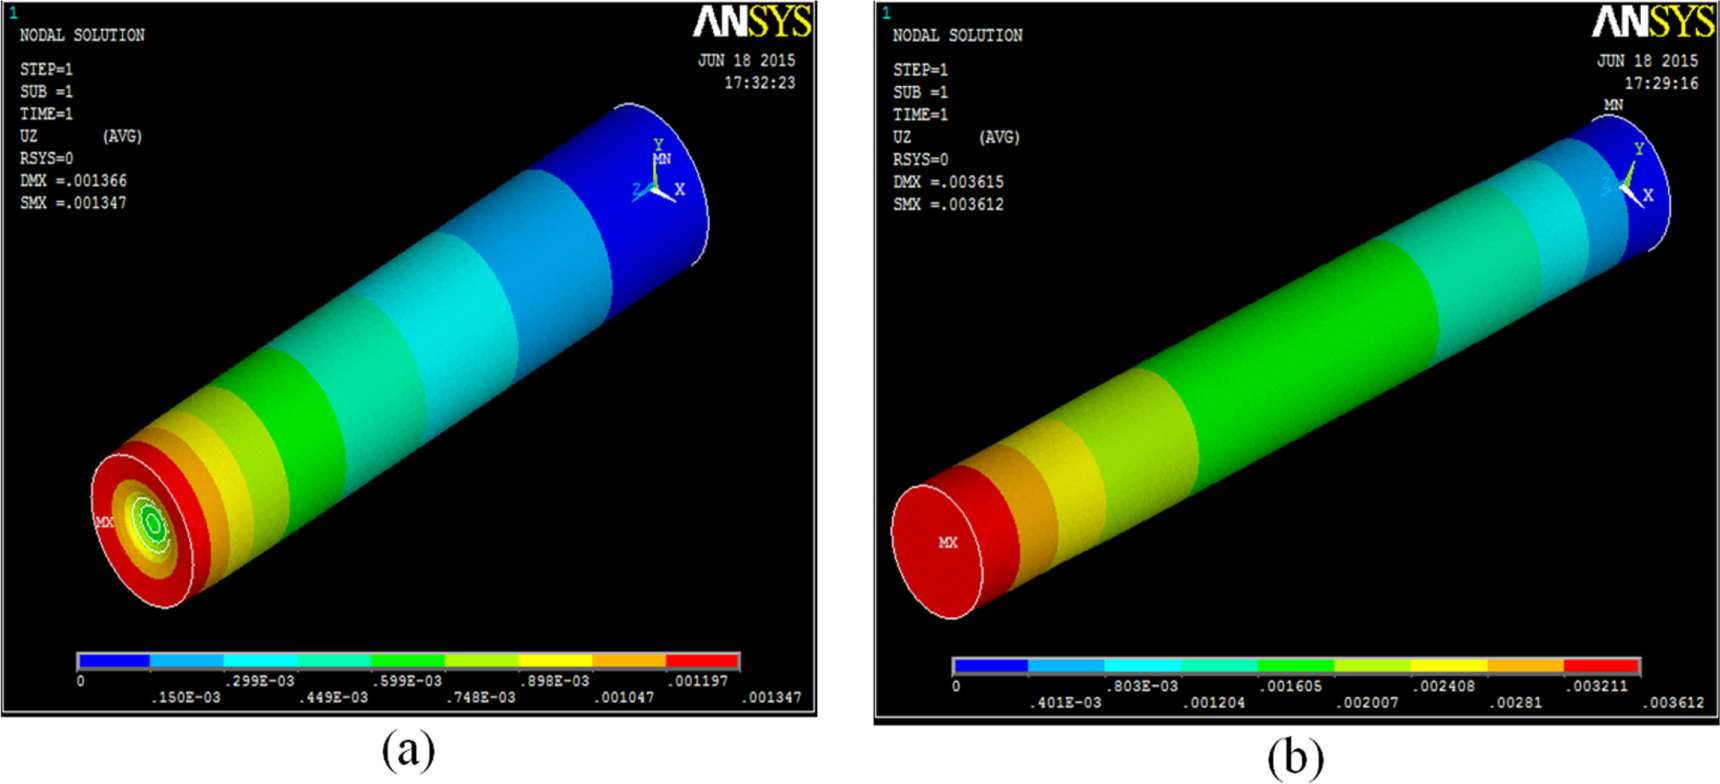The height and width of the screenshot is (784, 1720).
Task: Click the "DMX =.001366" value
Action: 73,181
